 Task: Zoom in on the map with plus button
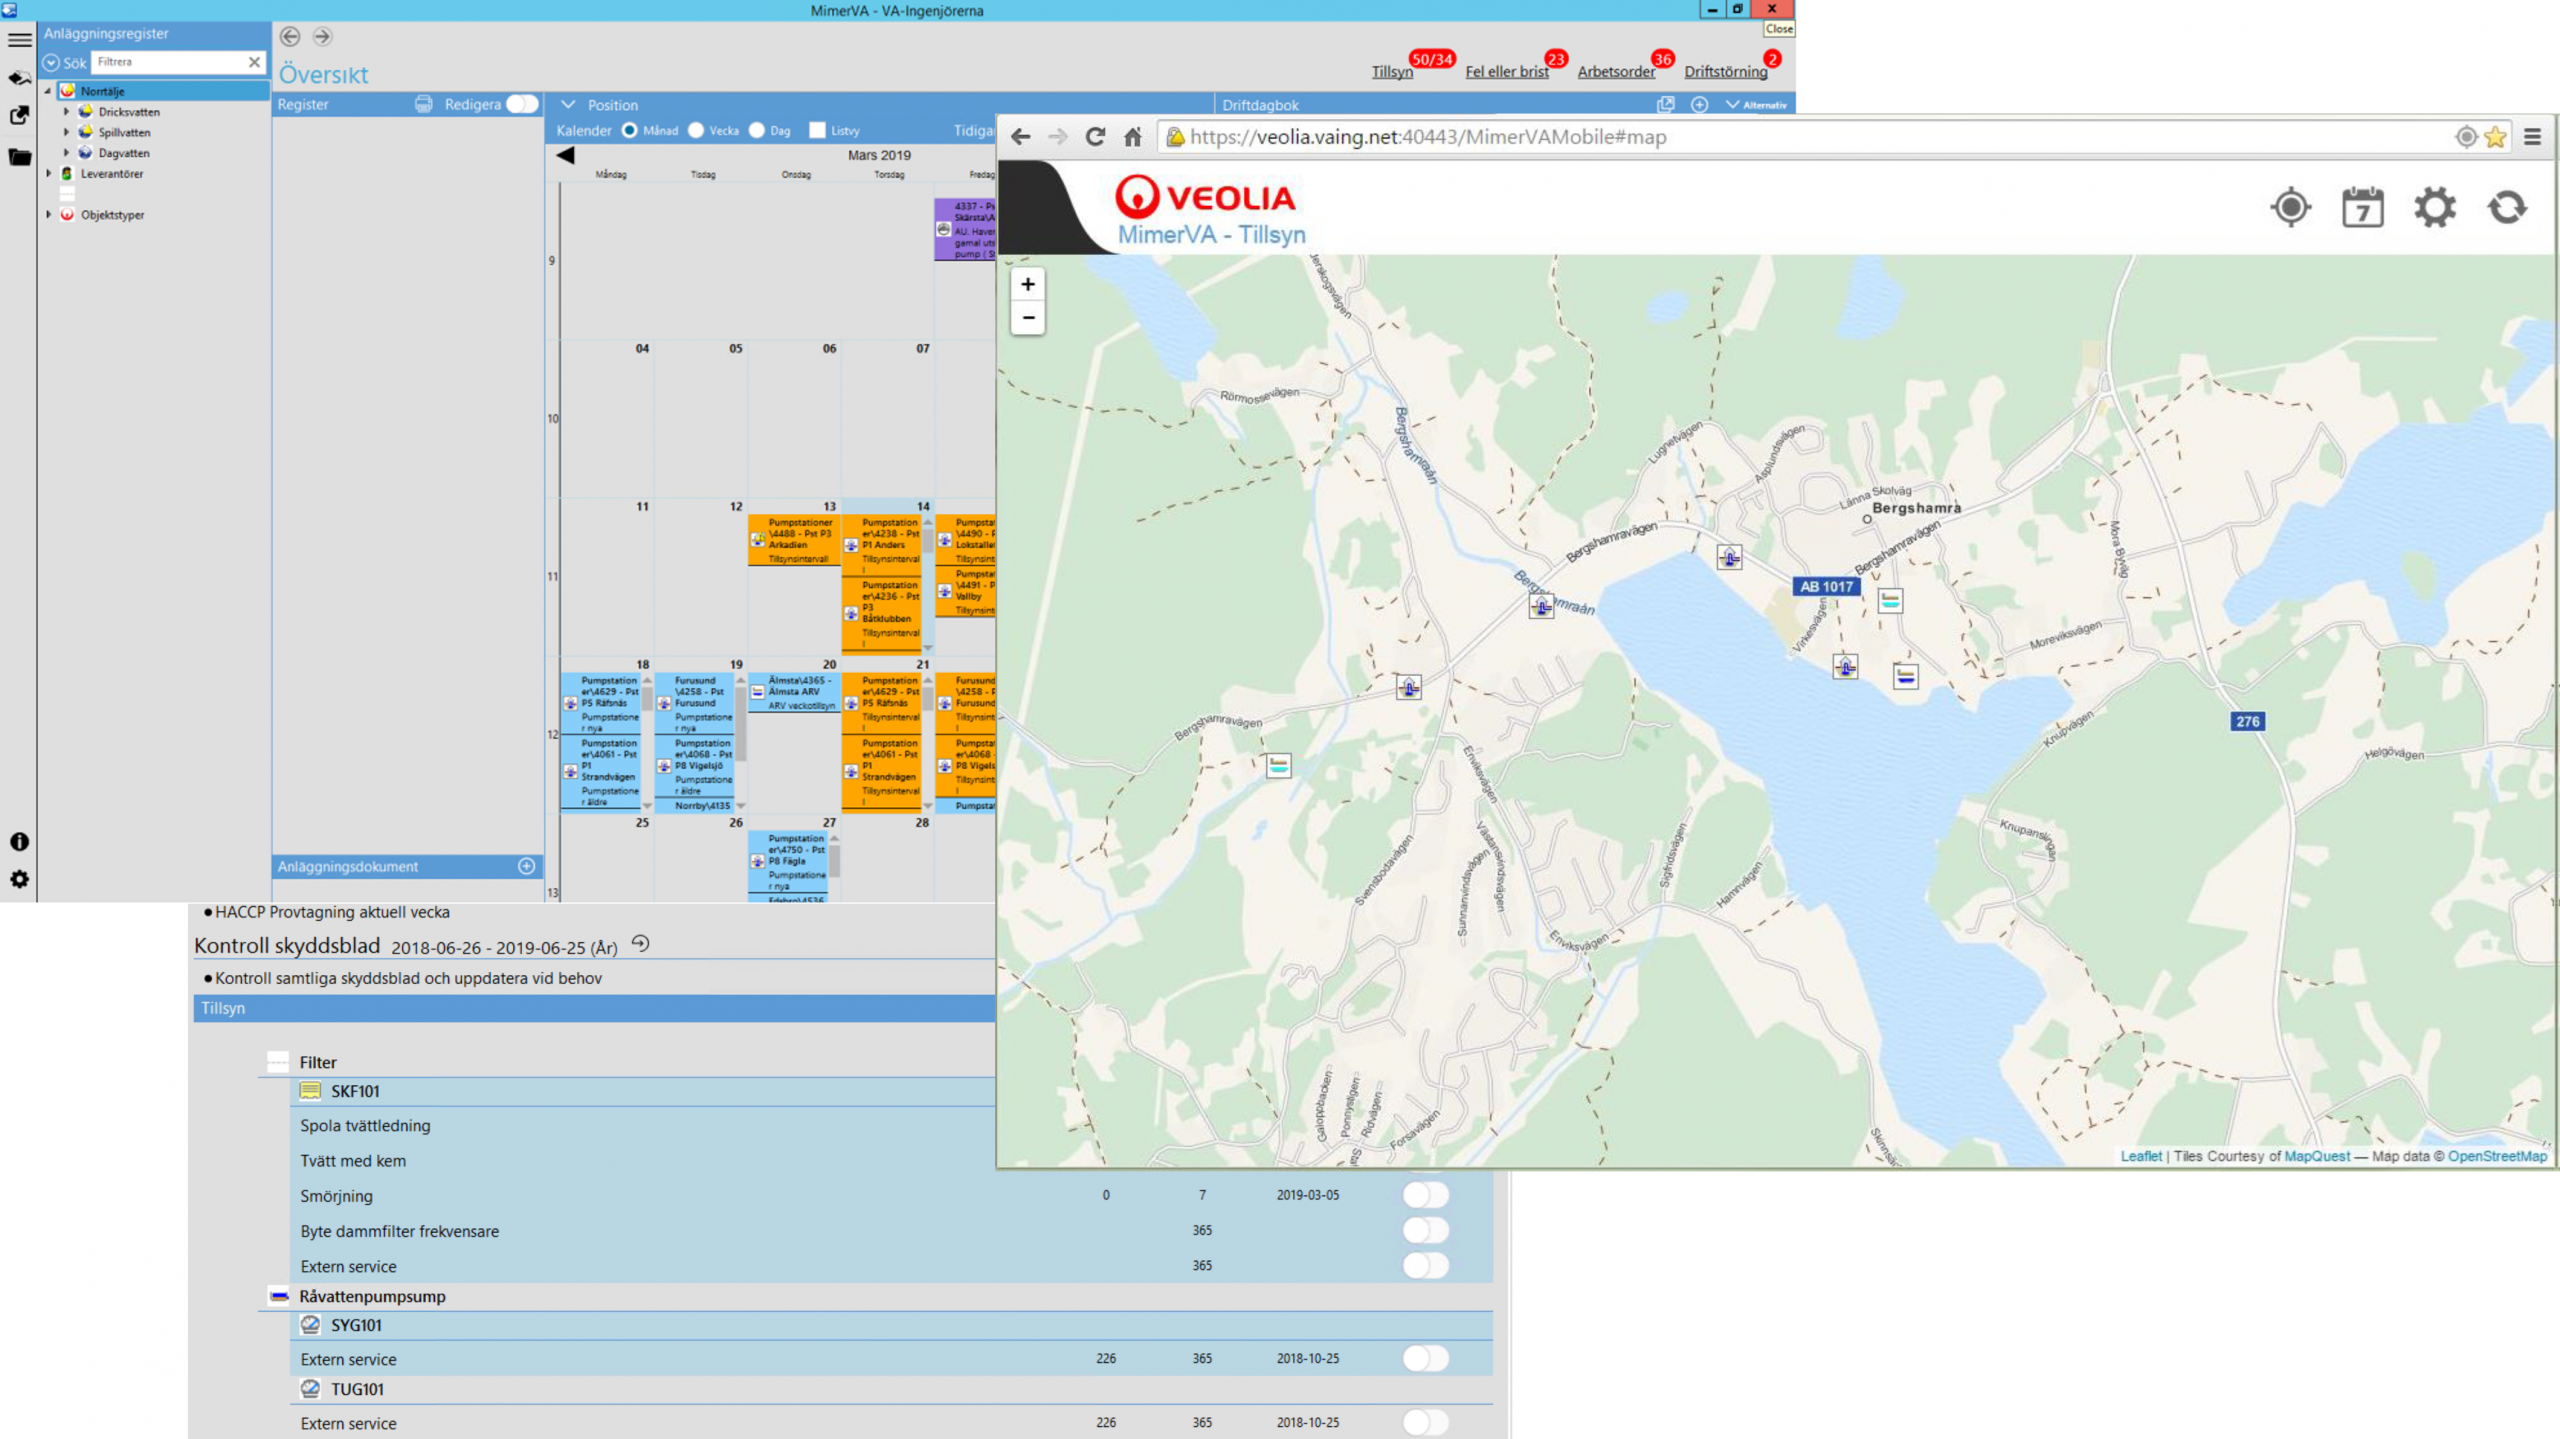point(1028,285)
